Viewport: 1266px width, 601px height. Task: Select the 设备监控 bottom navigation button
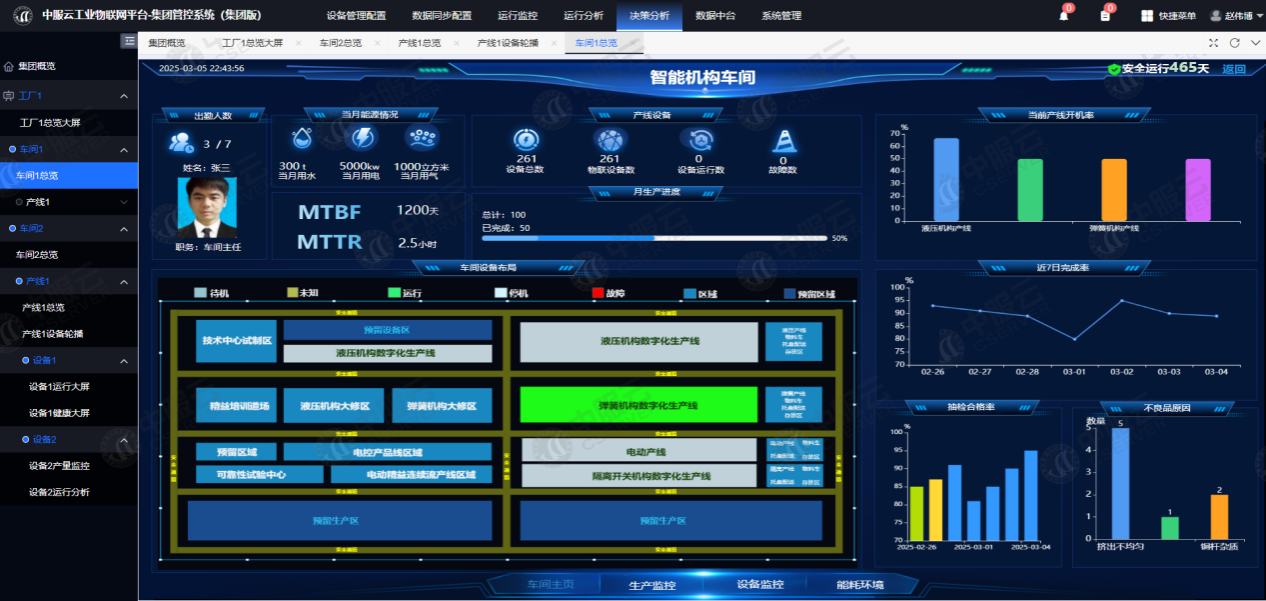760,585
